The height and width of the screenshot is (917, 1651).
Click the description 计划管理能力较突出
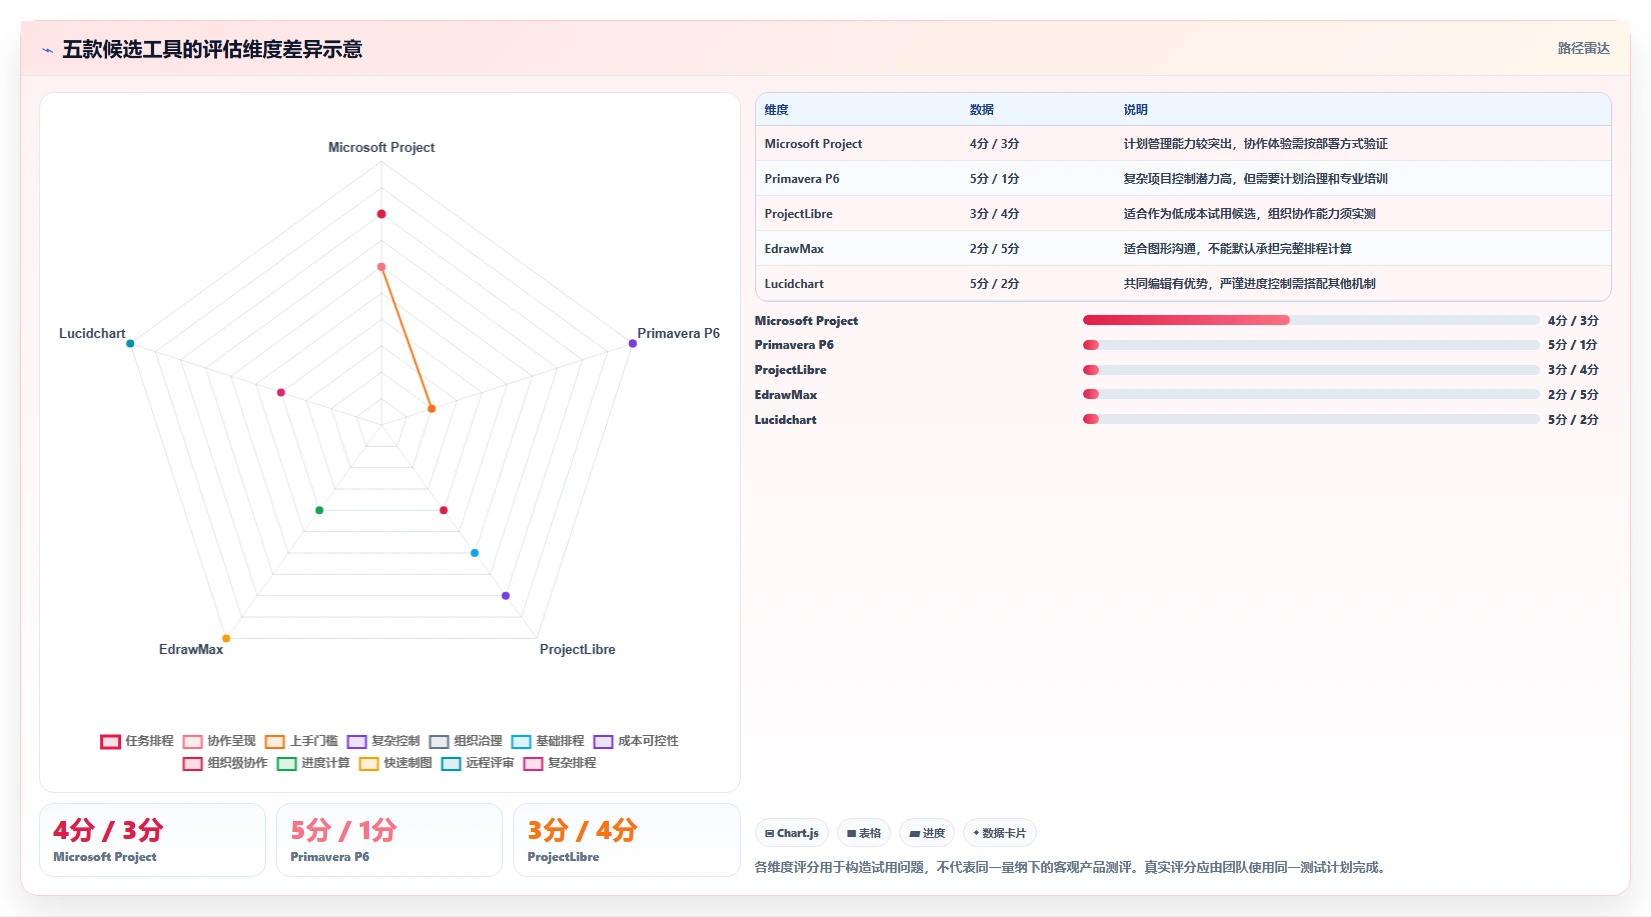pyautogui.click(x=1178, y=144)
